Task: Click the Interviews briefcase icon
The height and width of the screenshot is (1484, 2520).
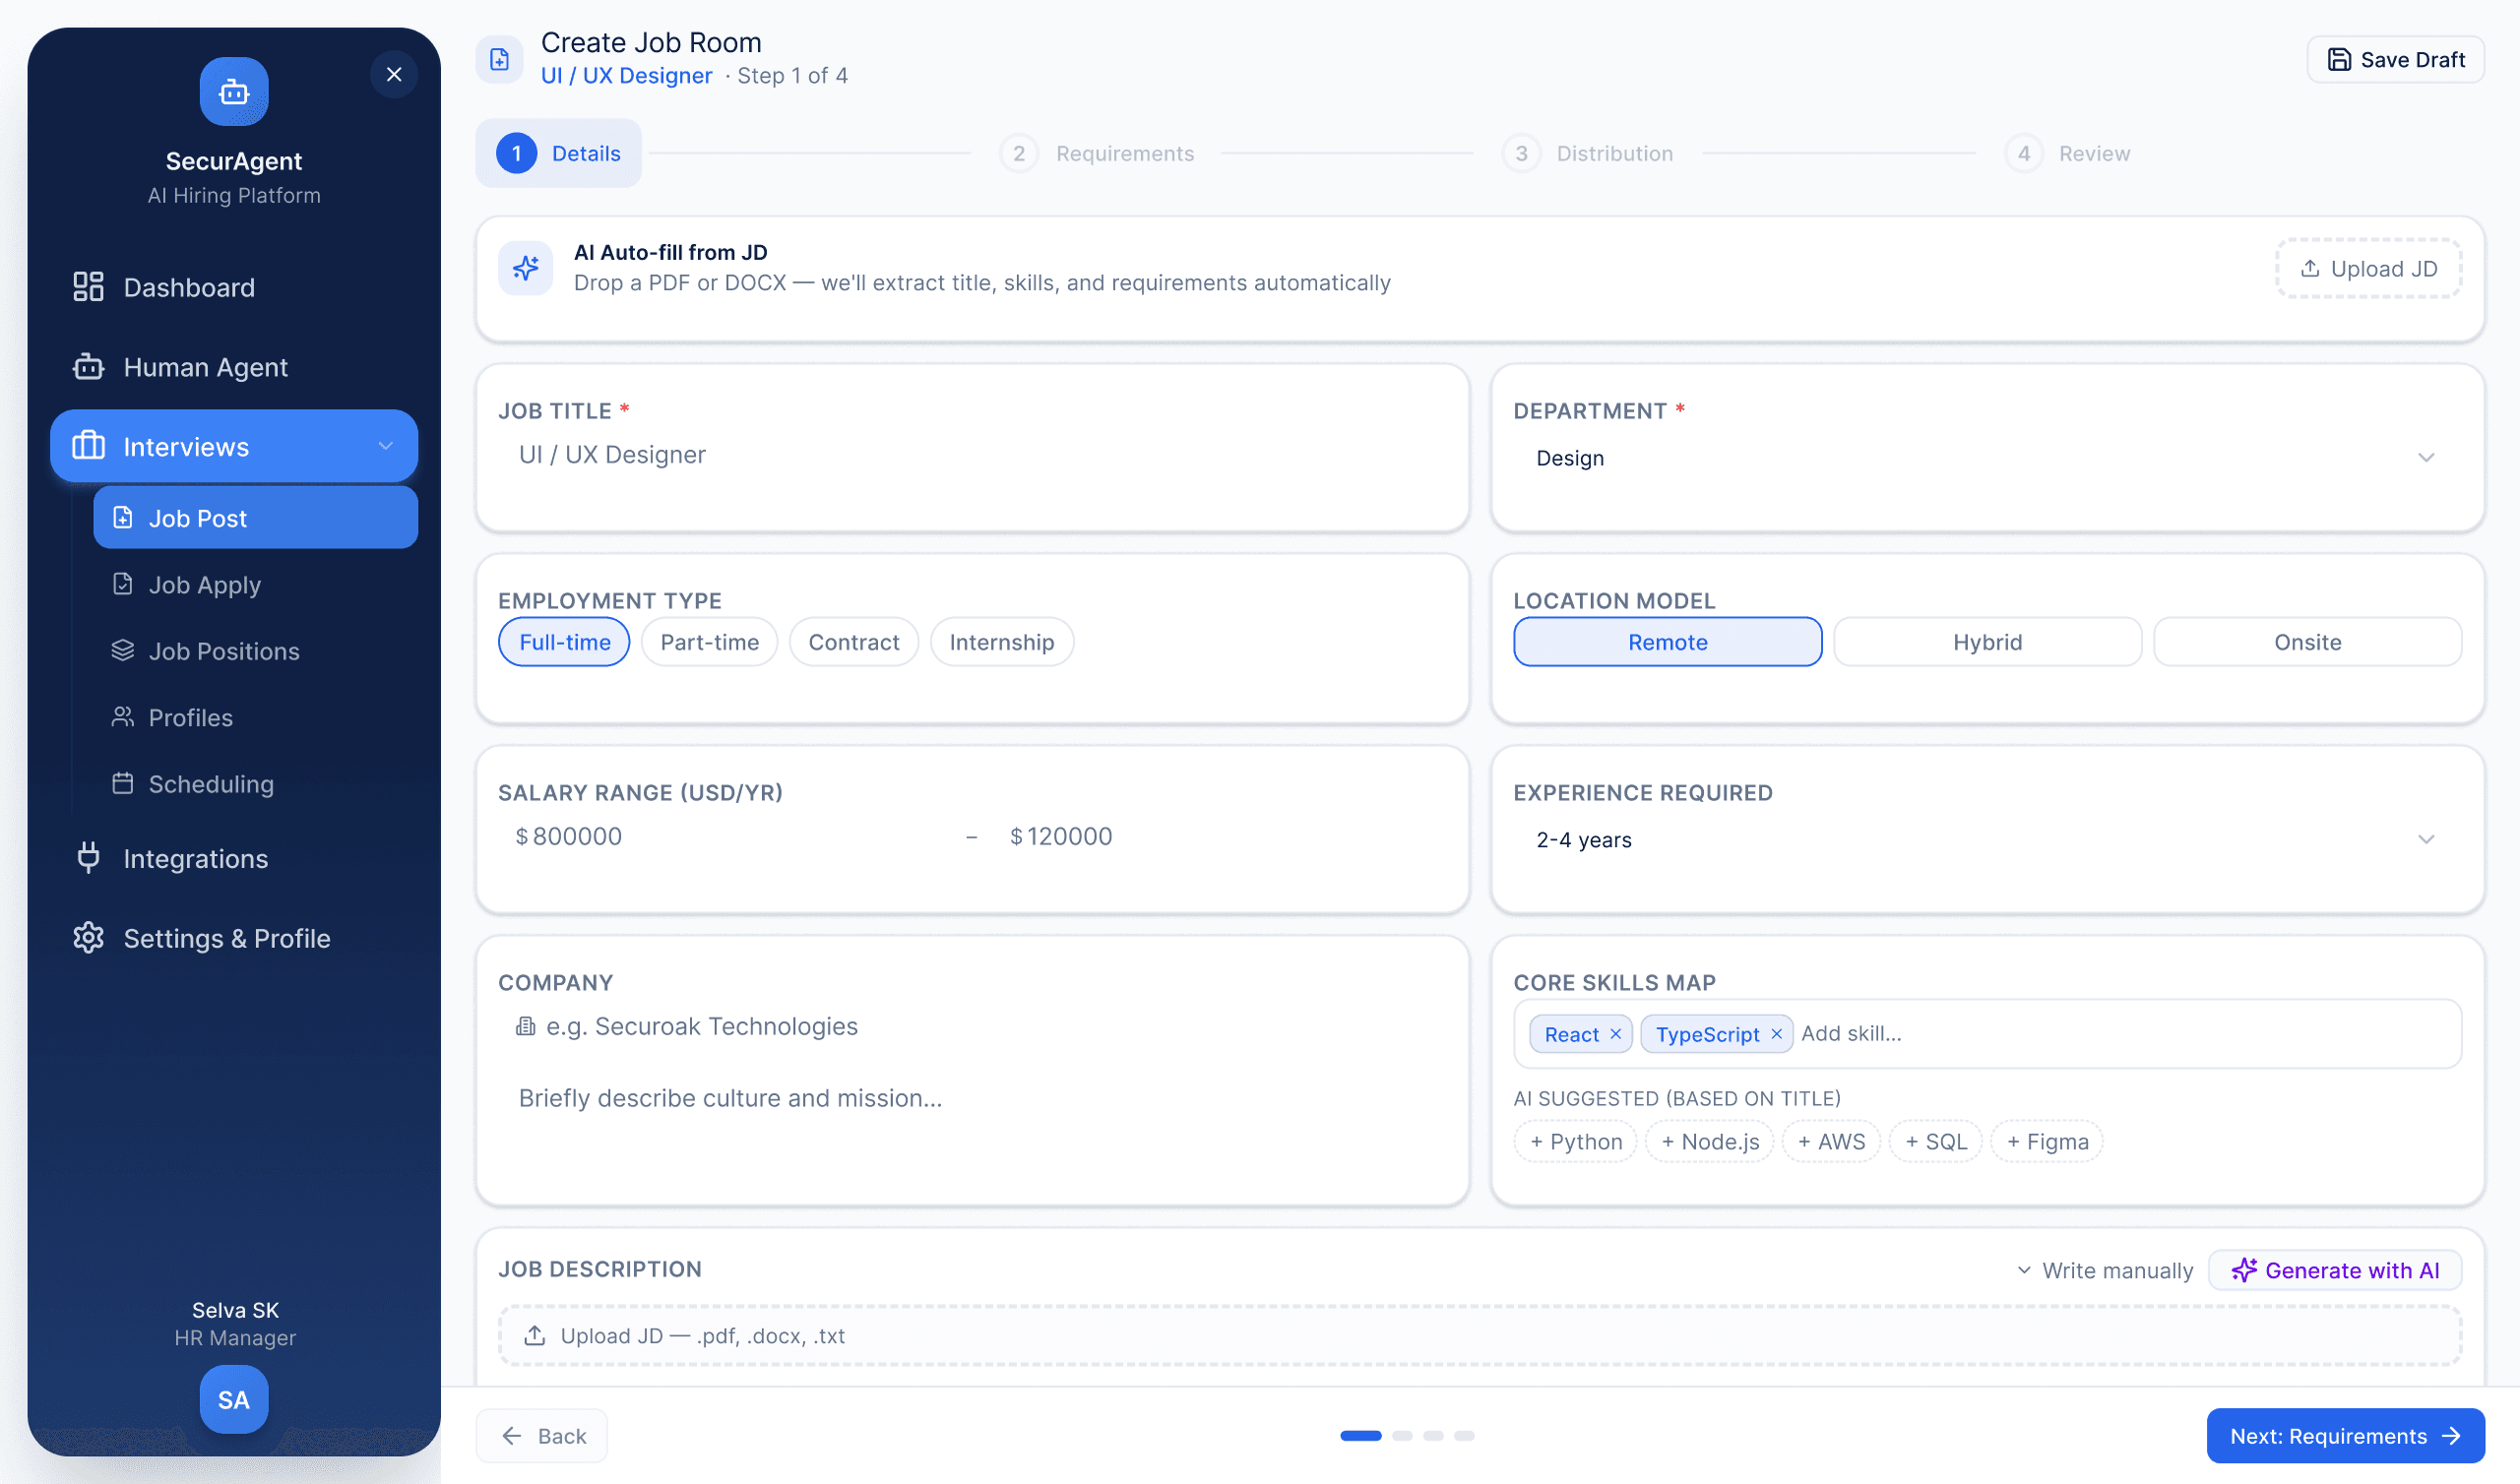Action: click(88, 446)
